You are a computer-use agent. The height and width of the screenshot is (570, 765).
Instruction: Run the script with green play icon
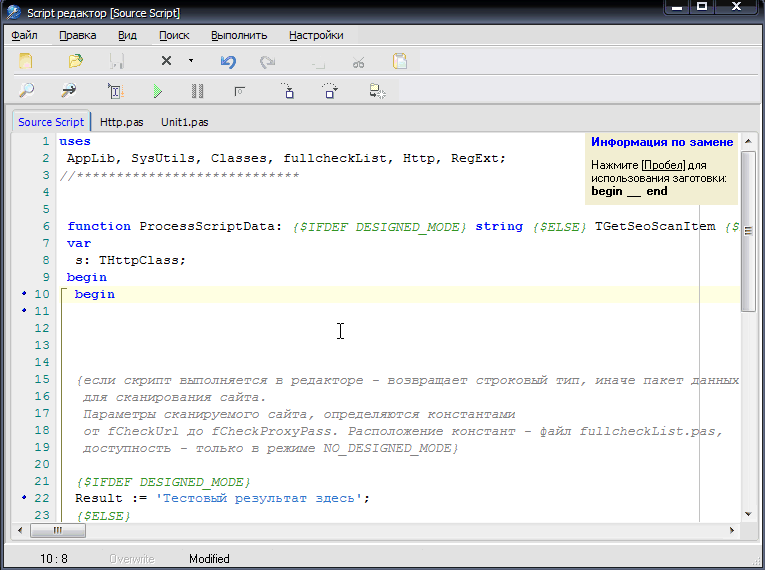point(157,91)
